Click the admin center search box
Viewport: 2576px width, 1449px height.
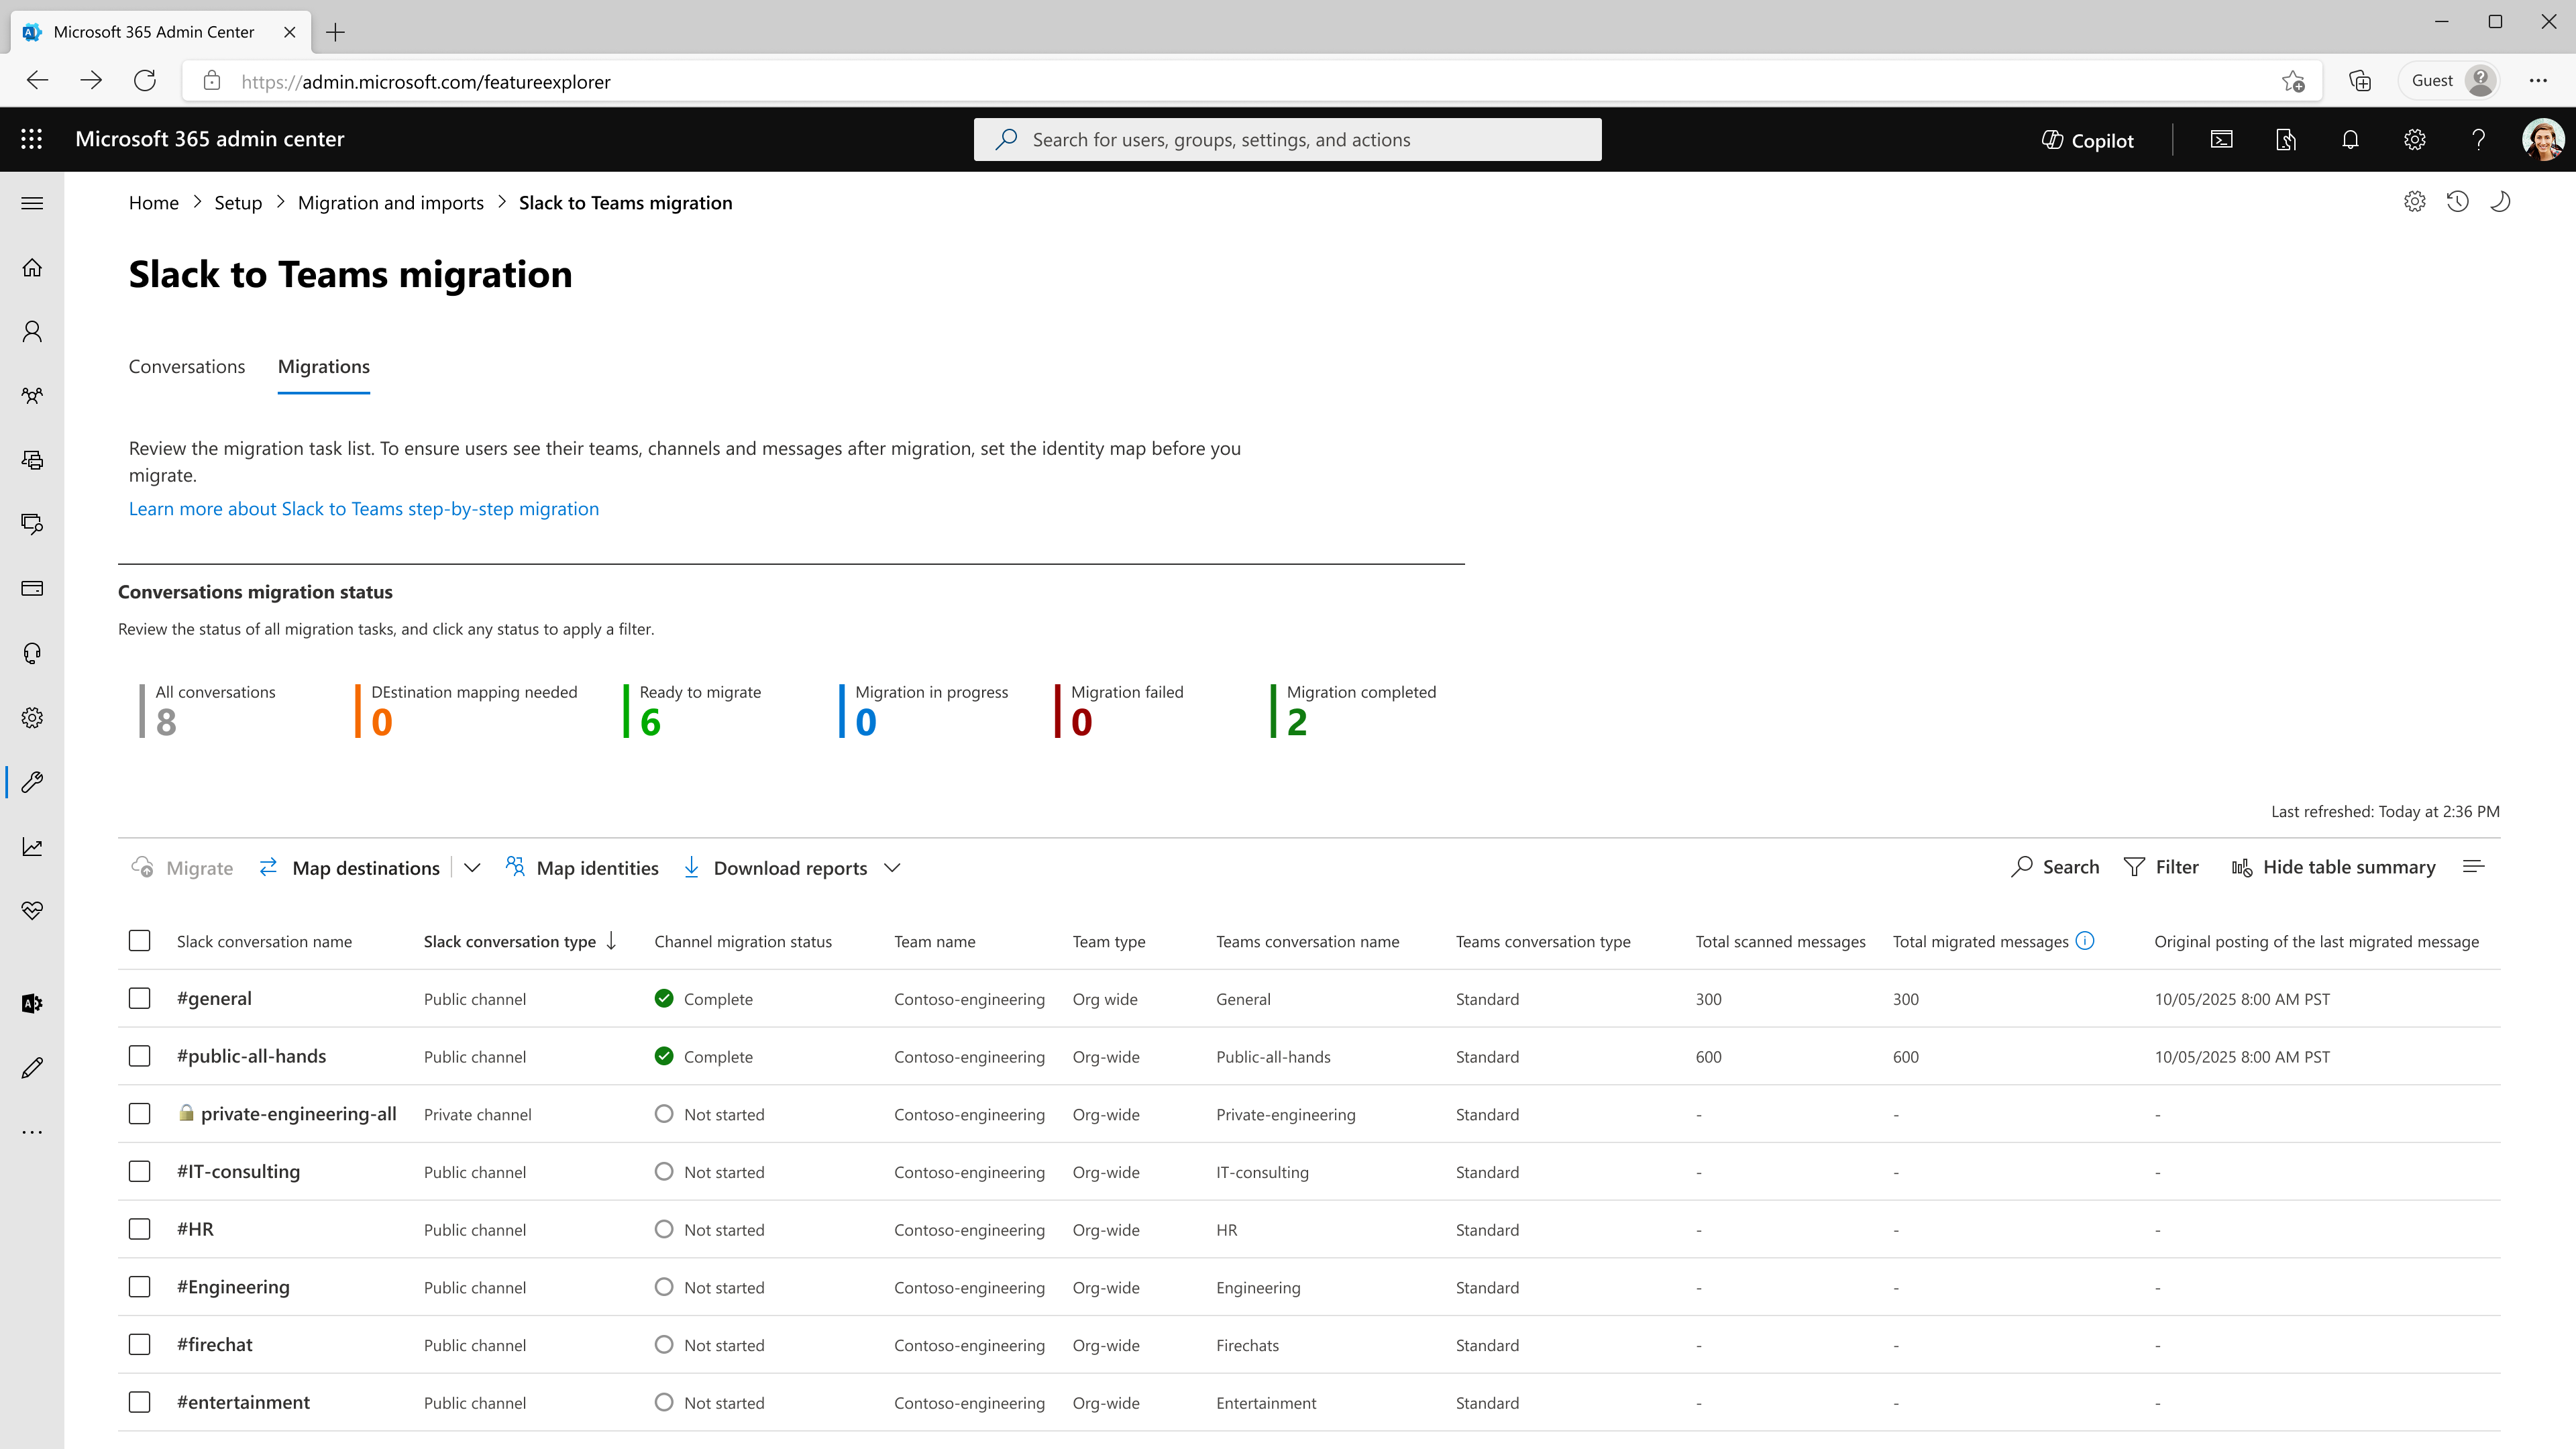[1288, 140]
